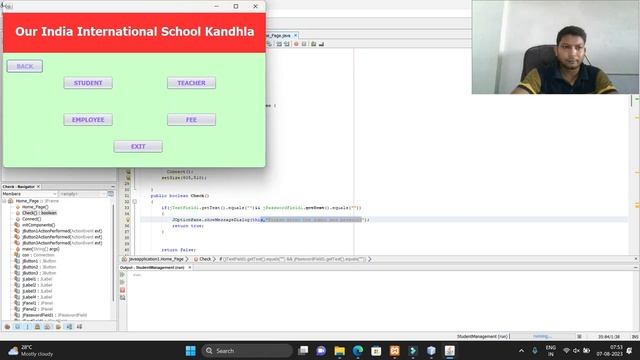The height and width of the screenshot is (360, 640).
Task: Click the EXIT button
Action: (x=138, y=147)
